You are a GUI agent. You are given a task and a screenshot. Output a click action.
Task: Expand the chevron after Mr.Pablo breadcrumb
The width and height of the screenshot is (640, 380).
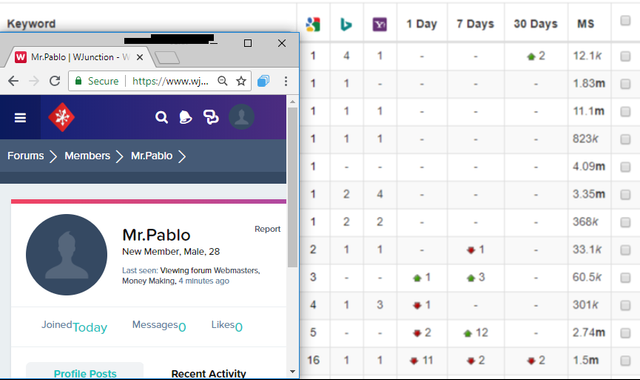(x=182, y=156)
